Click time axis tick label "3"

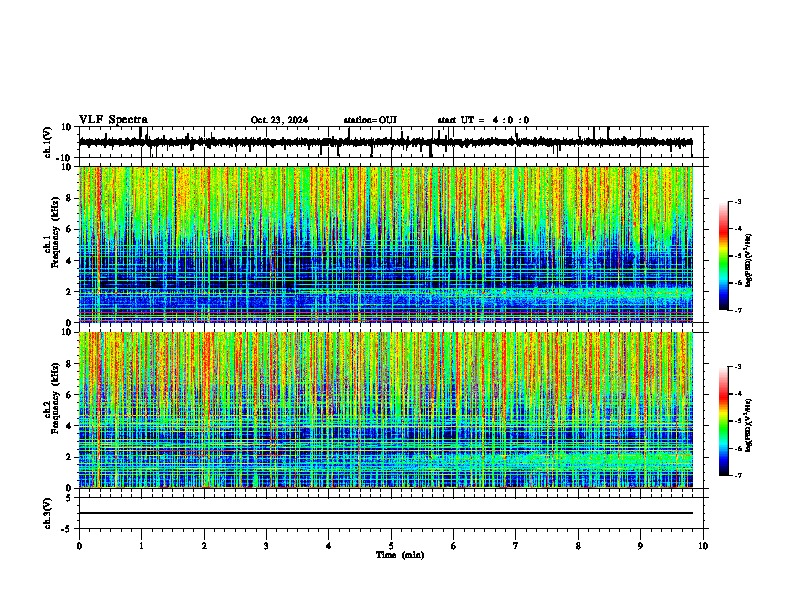(x=266, y=546)
